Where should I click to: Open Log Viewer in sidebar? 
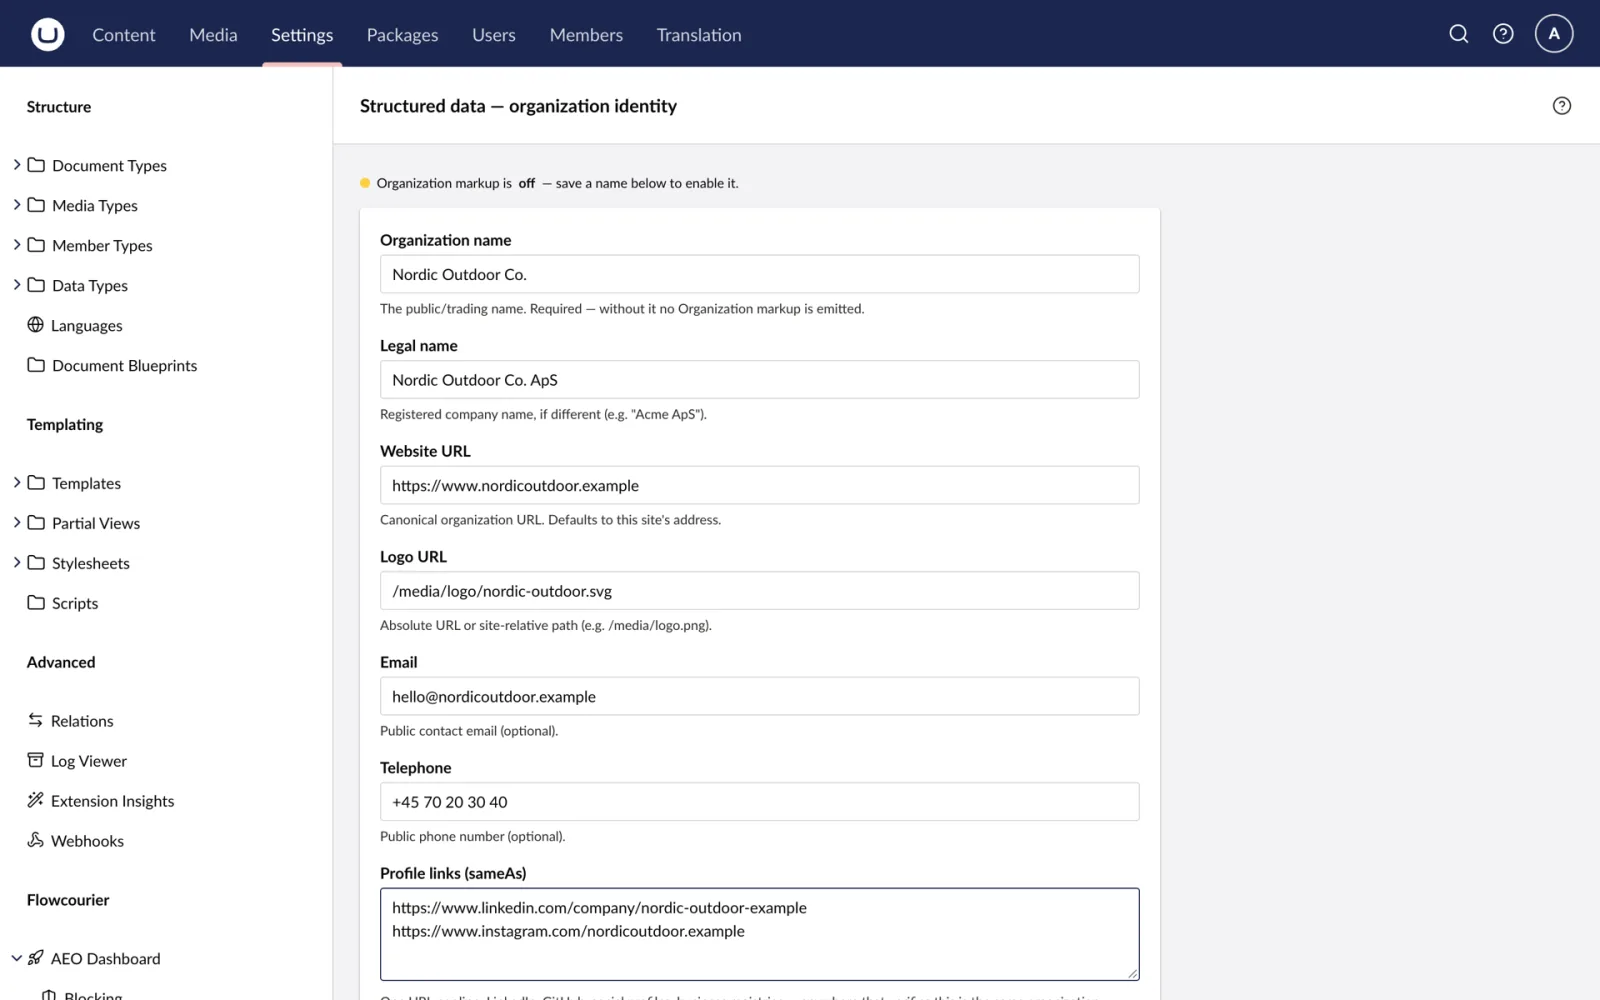pos(89,761)
